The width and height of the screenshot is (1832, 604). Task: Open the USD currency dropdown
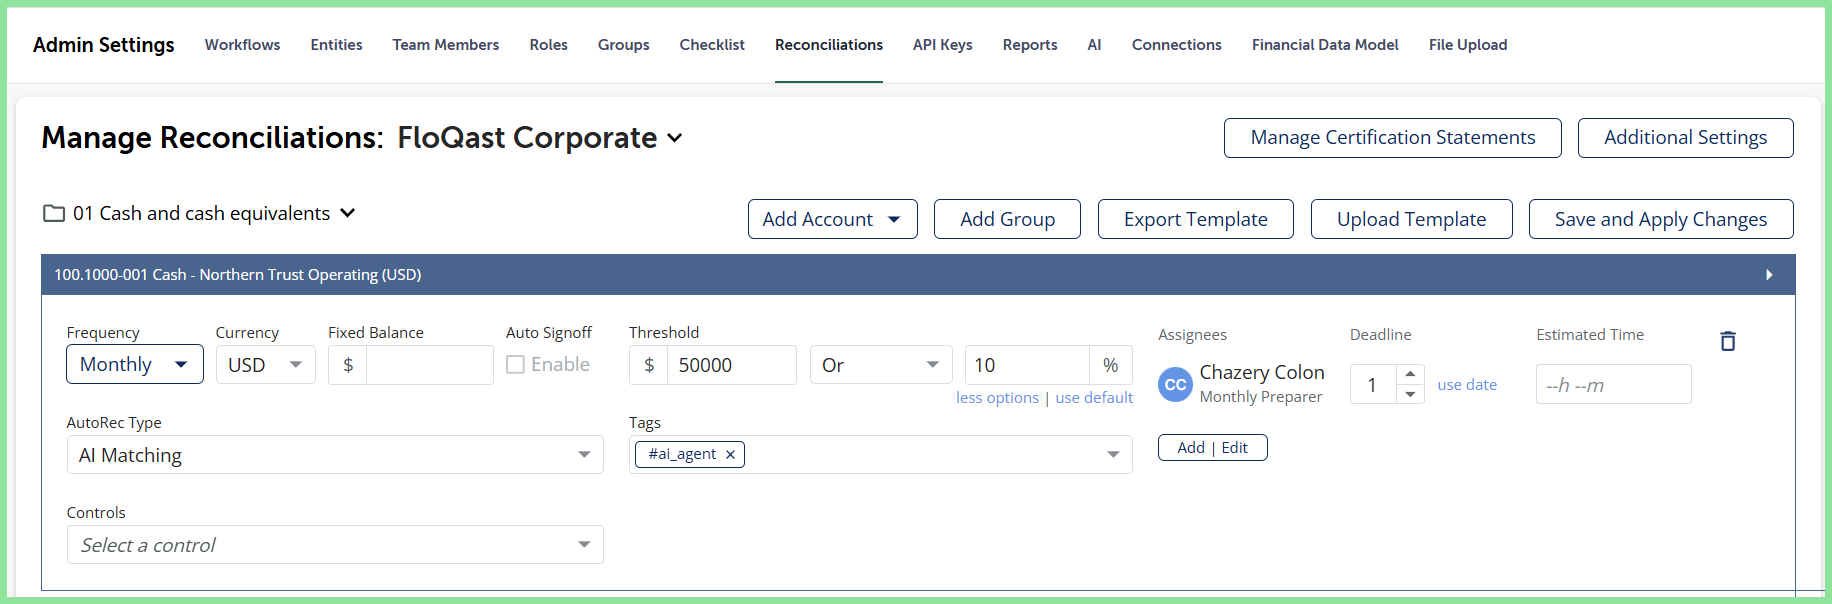(265, 364)
